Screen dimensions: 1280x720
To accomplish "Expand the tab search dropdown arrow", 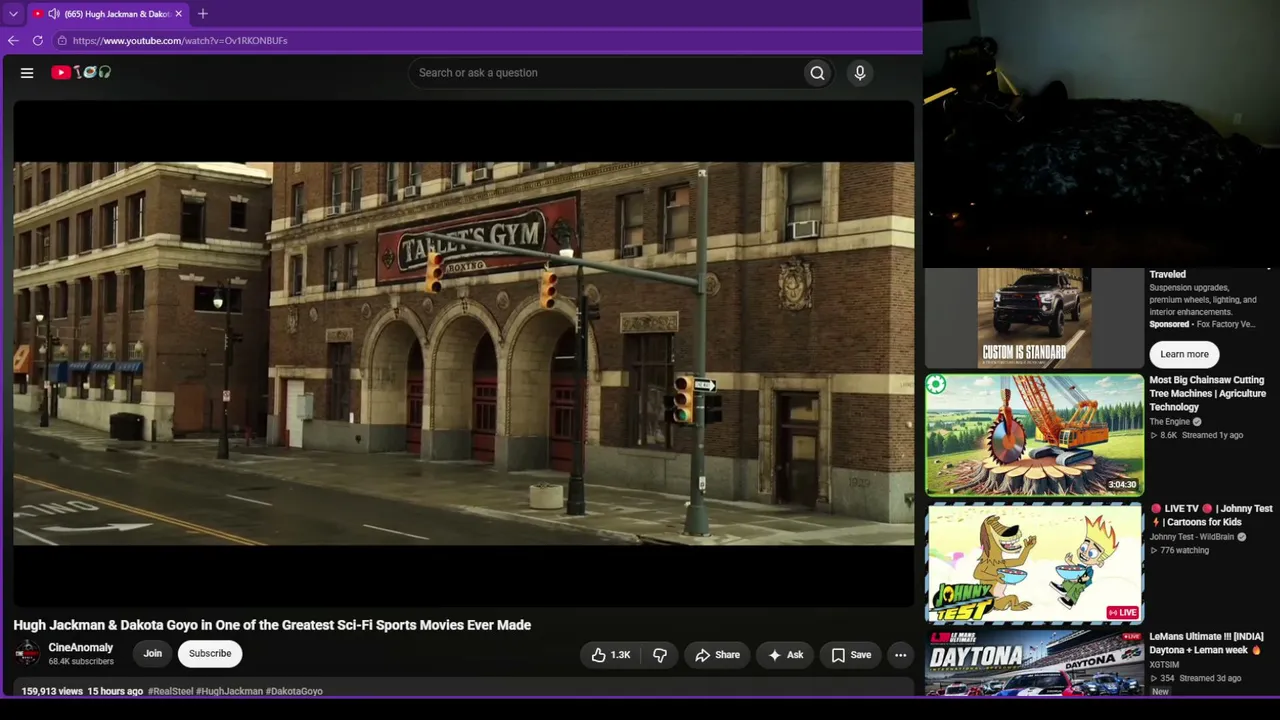I will coord(13,14).
